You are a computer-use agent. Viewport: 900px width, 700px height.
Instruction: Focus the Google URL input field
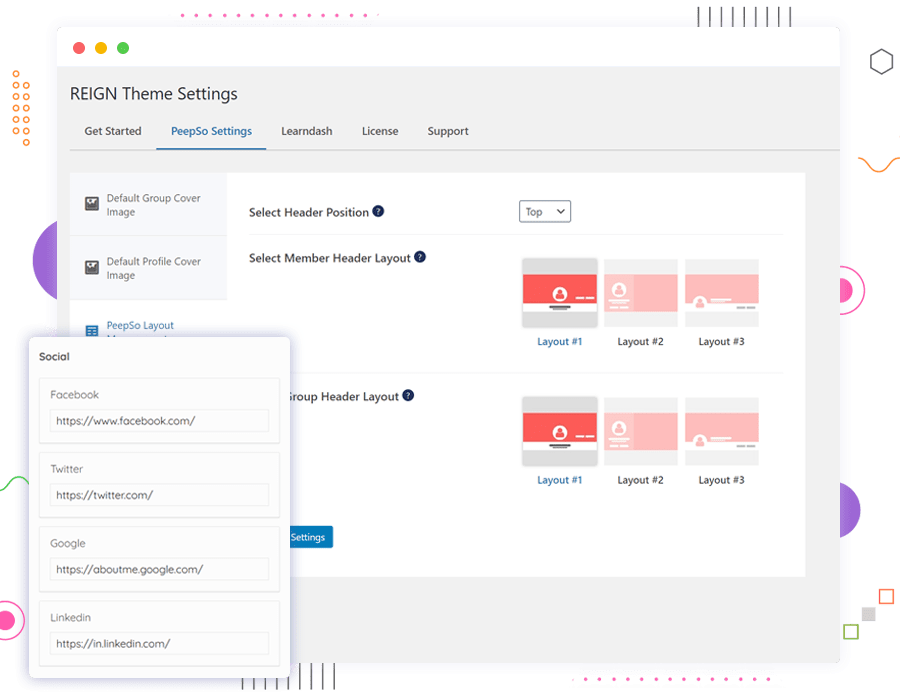tap(159, 569)
